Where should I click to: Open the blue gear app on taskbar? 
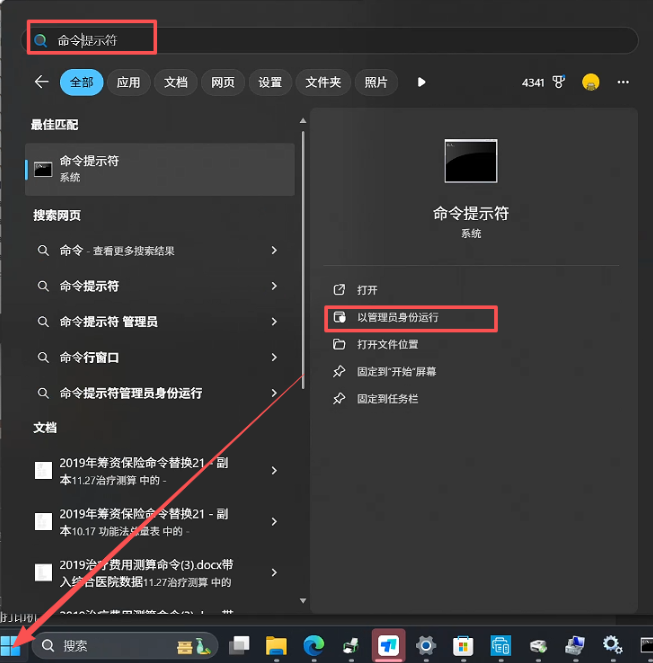[426, 646]
